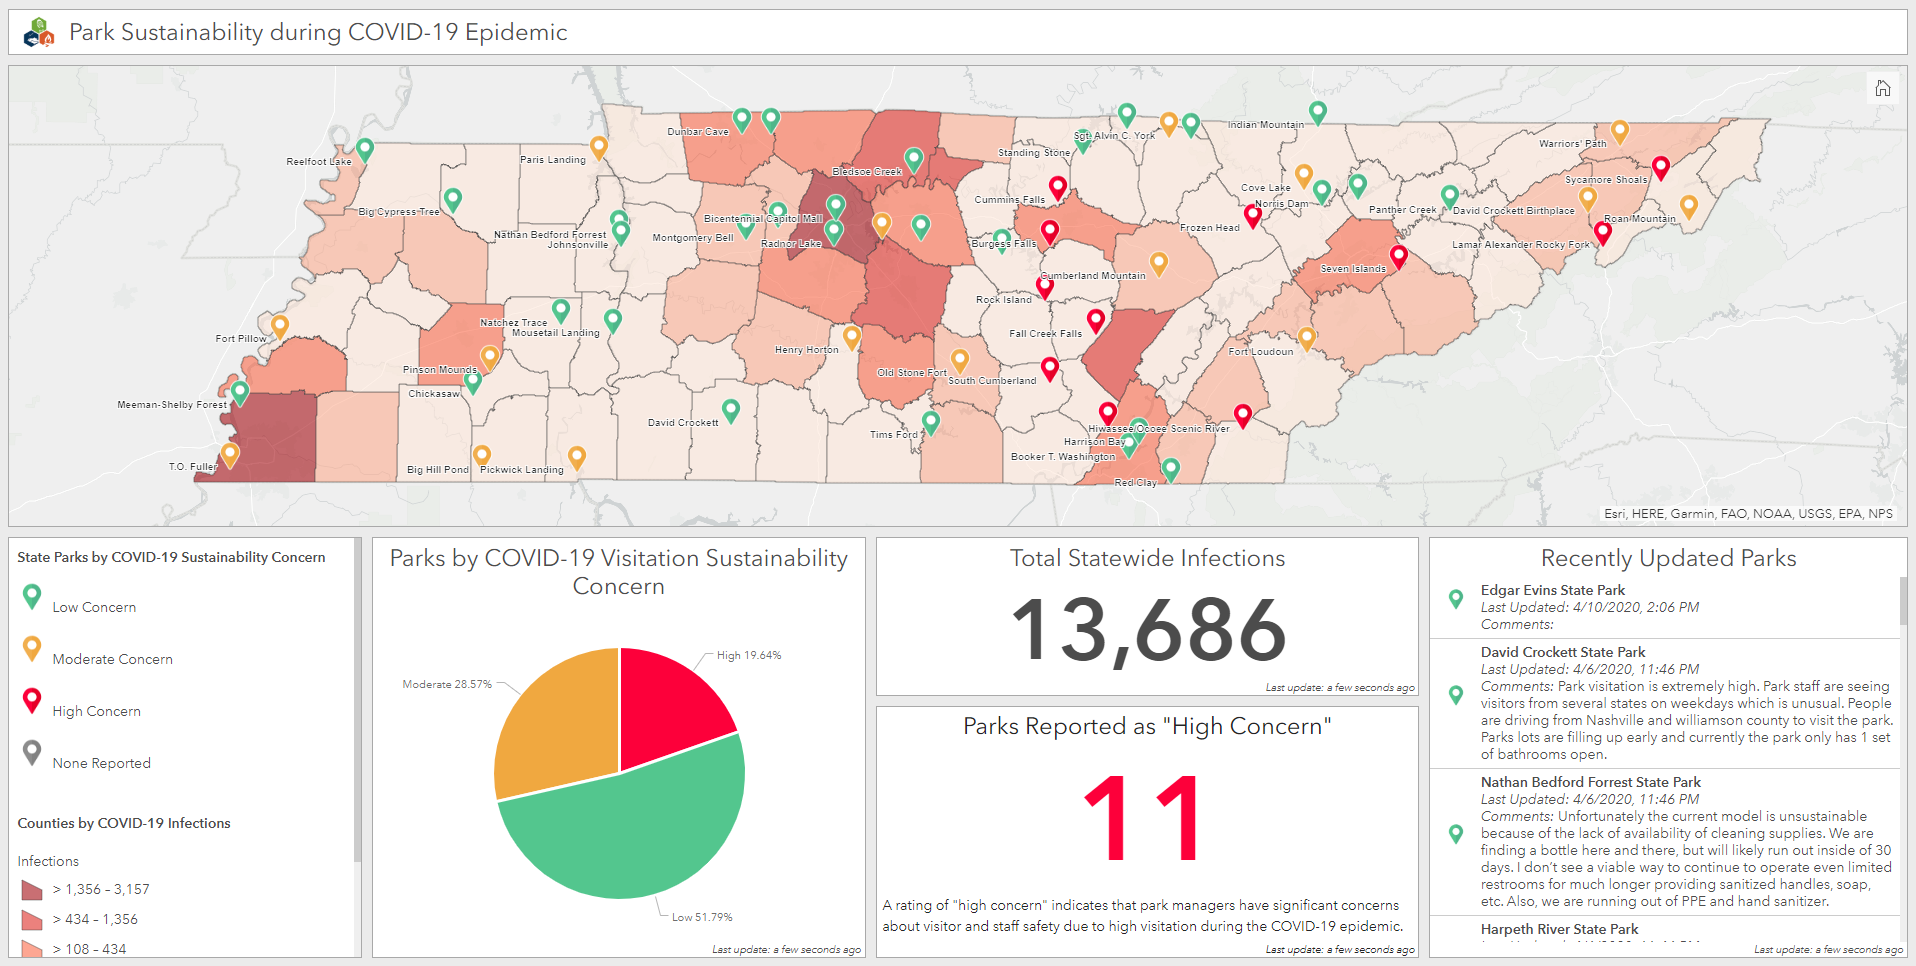Select the Norris Dam red park marker
Screen dimensions: 1916x966
point(1251,215)
